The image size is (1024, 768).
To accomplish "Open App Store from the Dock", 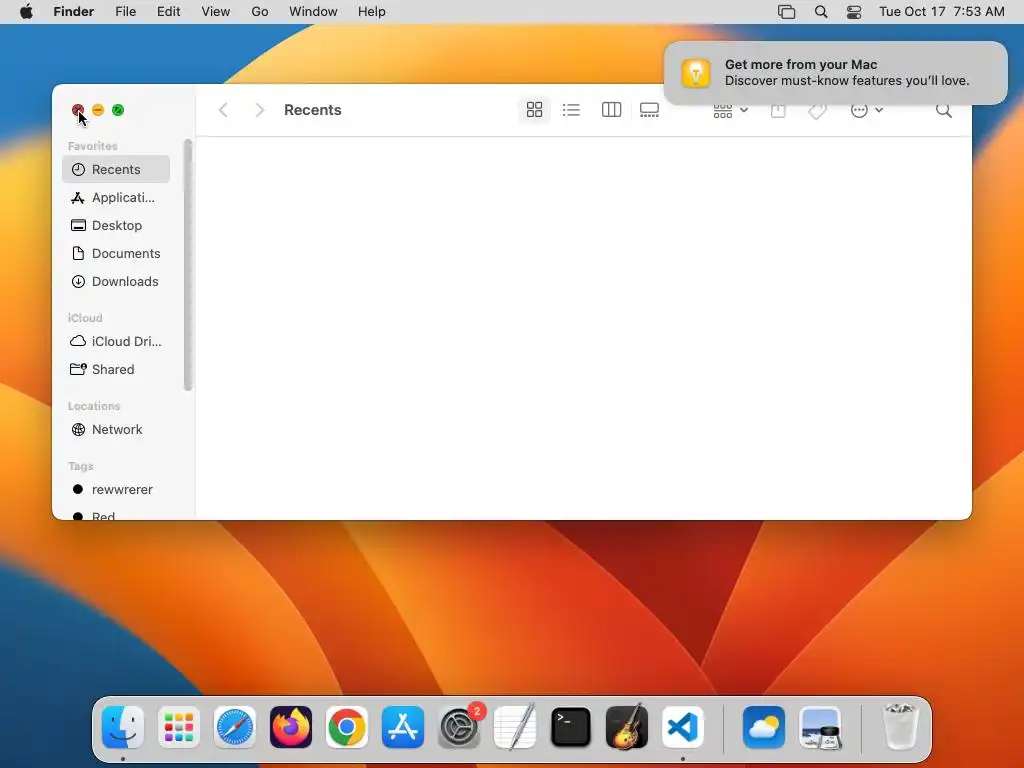I will coord(403,727).
